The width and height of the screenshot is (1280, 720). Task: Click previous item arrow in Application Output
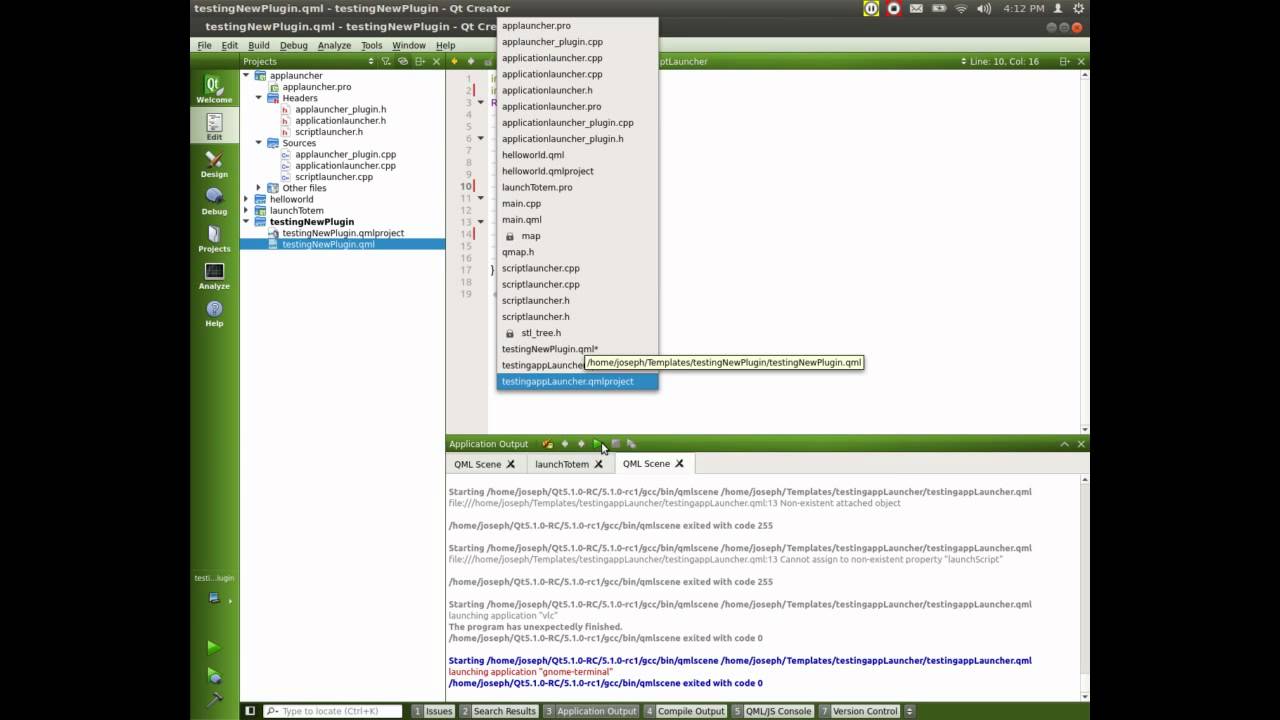click(564, 444)
